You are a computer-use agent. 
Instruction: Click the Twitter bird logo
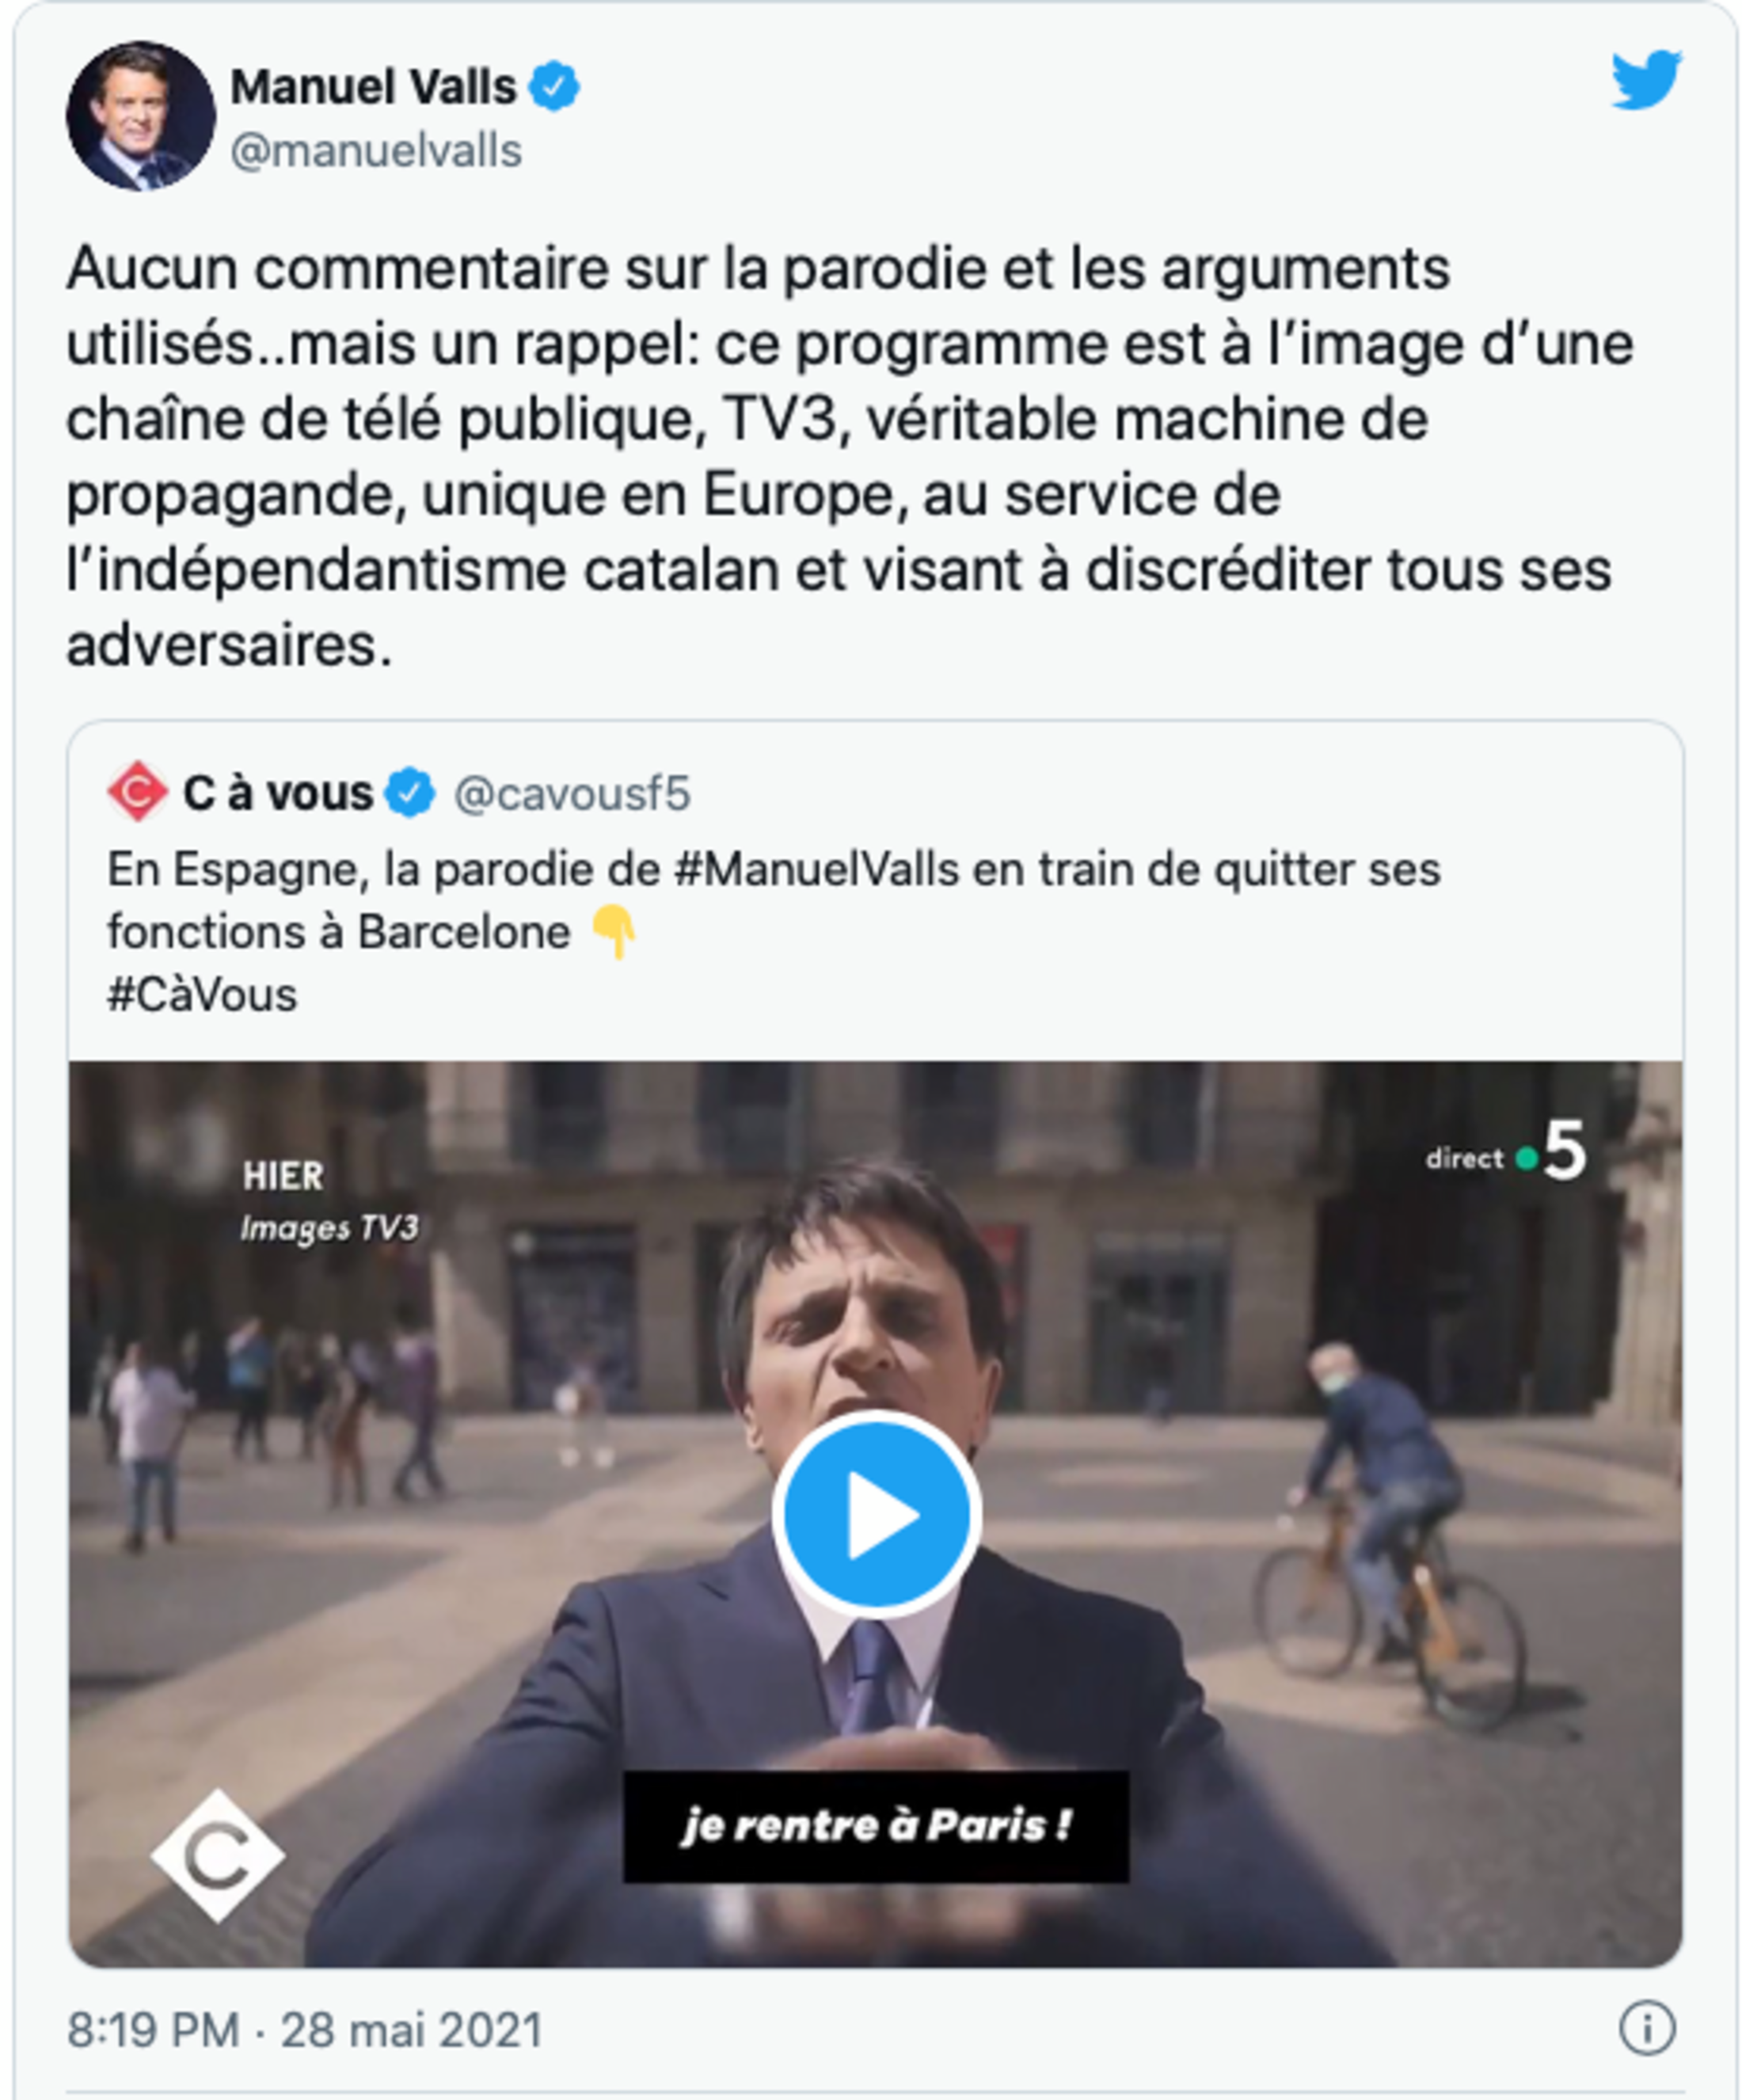[x=1645, y=79]
